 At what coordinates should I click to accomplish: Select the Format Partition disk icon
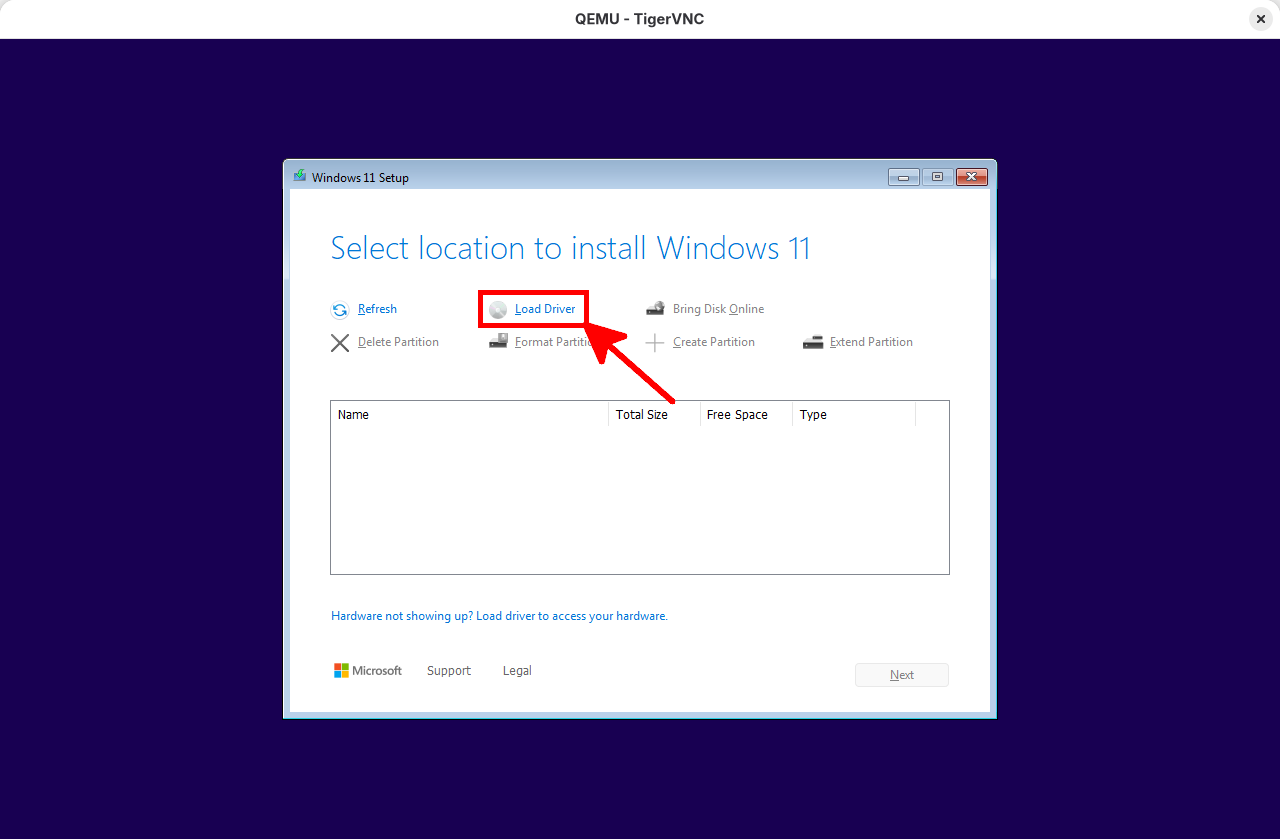pos(498,341)
